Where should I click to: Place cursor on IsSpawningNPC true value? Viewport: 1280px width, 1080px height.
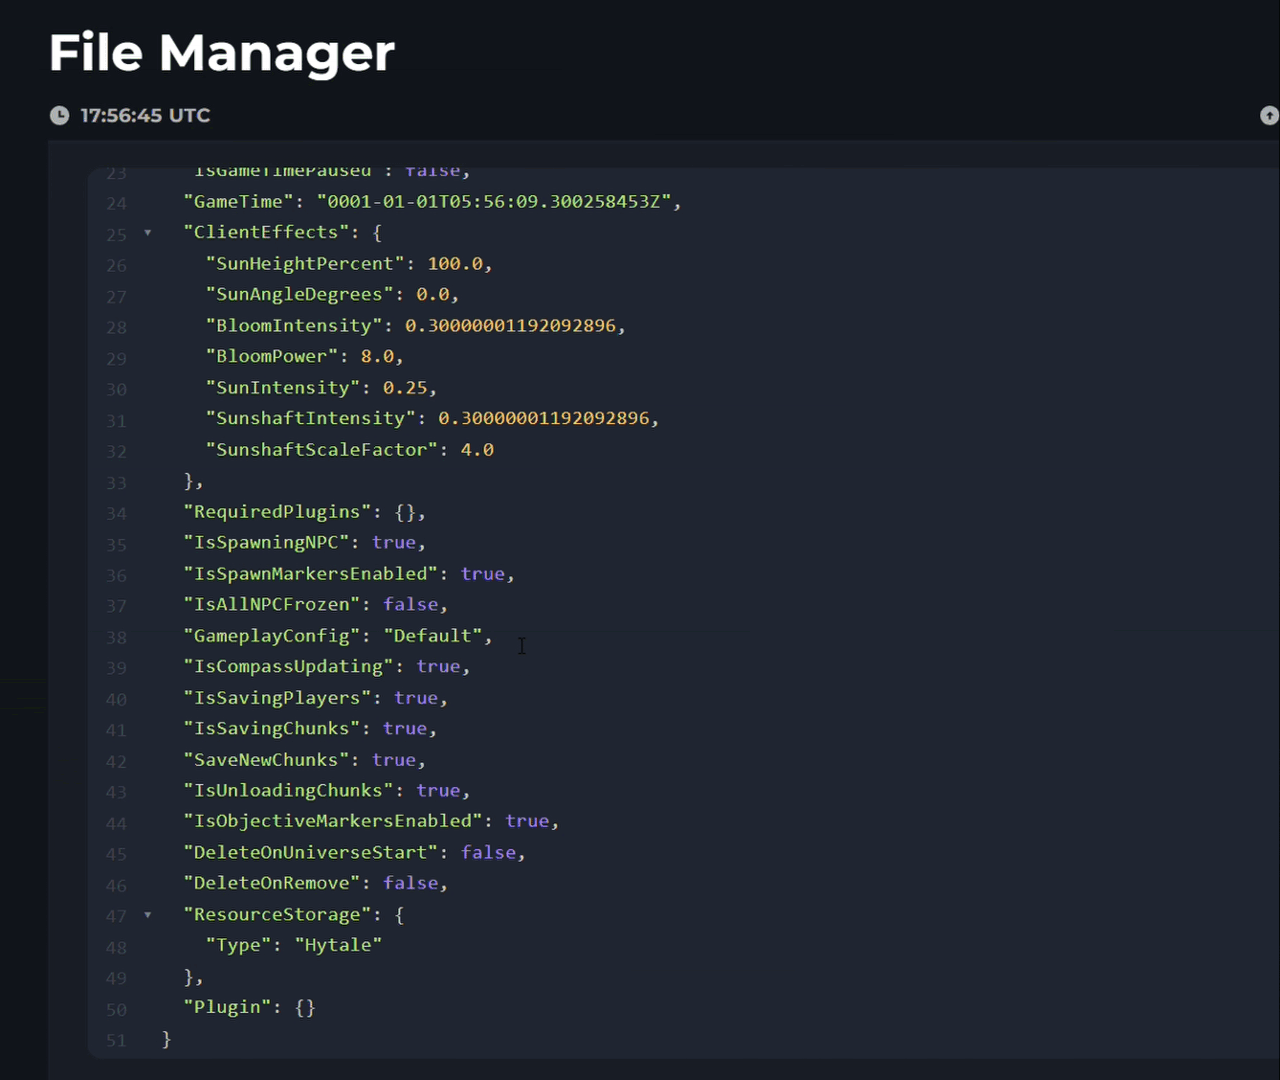[x=393, y=542]
